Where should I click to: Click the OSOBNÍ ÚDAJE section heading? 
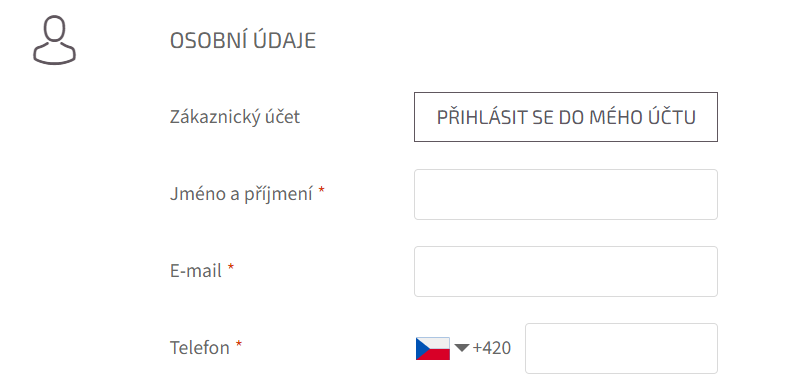click(243, 40)
